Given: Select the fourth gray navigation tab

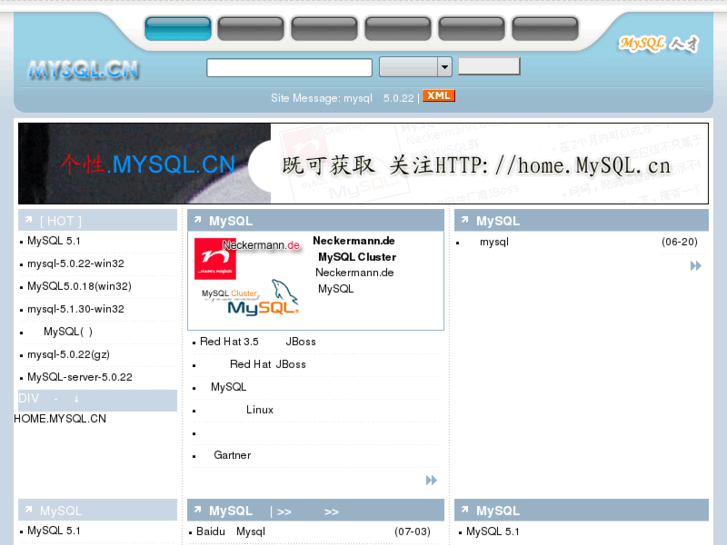Looking at the screenshot, I should (x=398, y=28).
